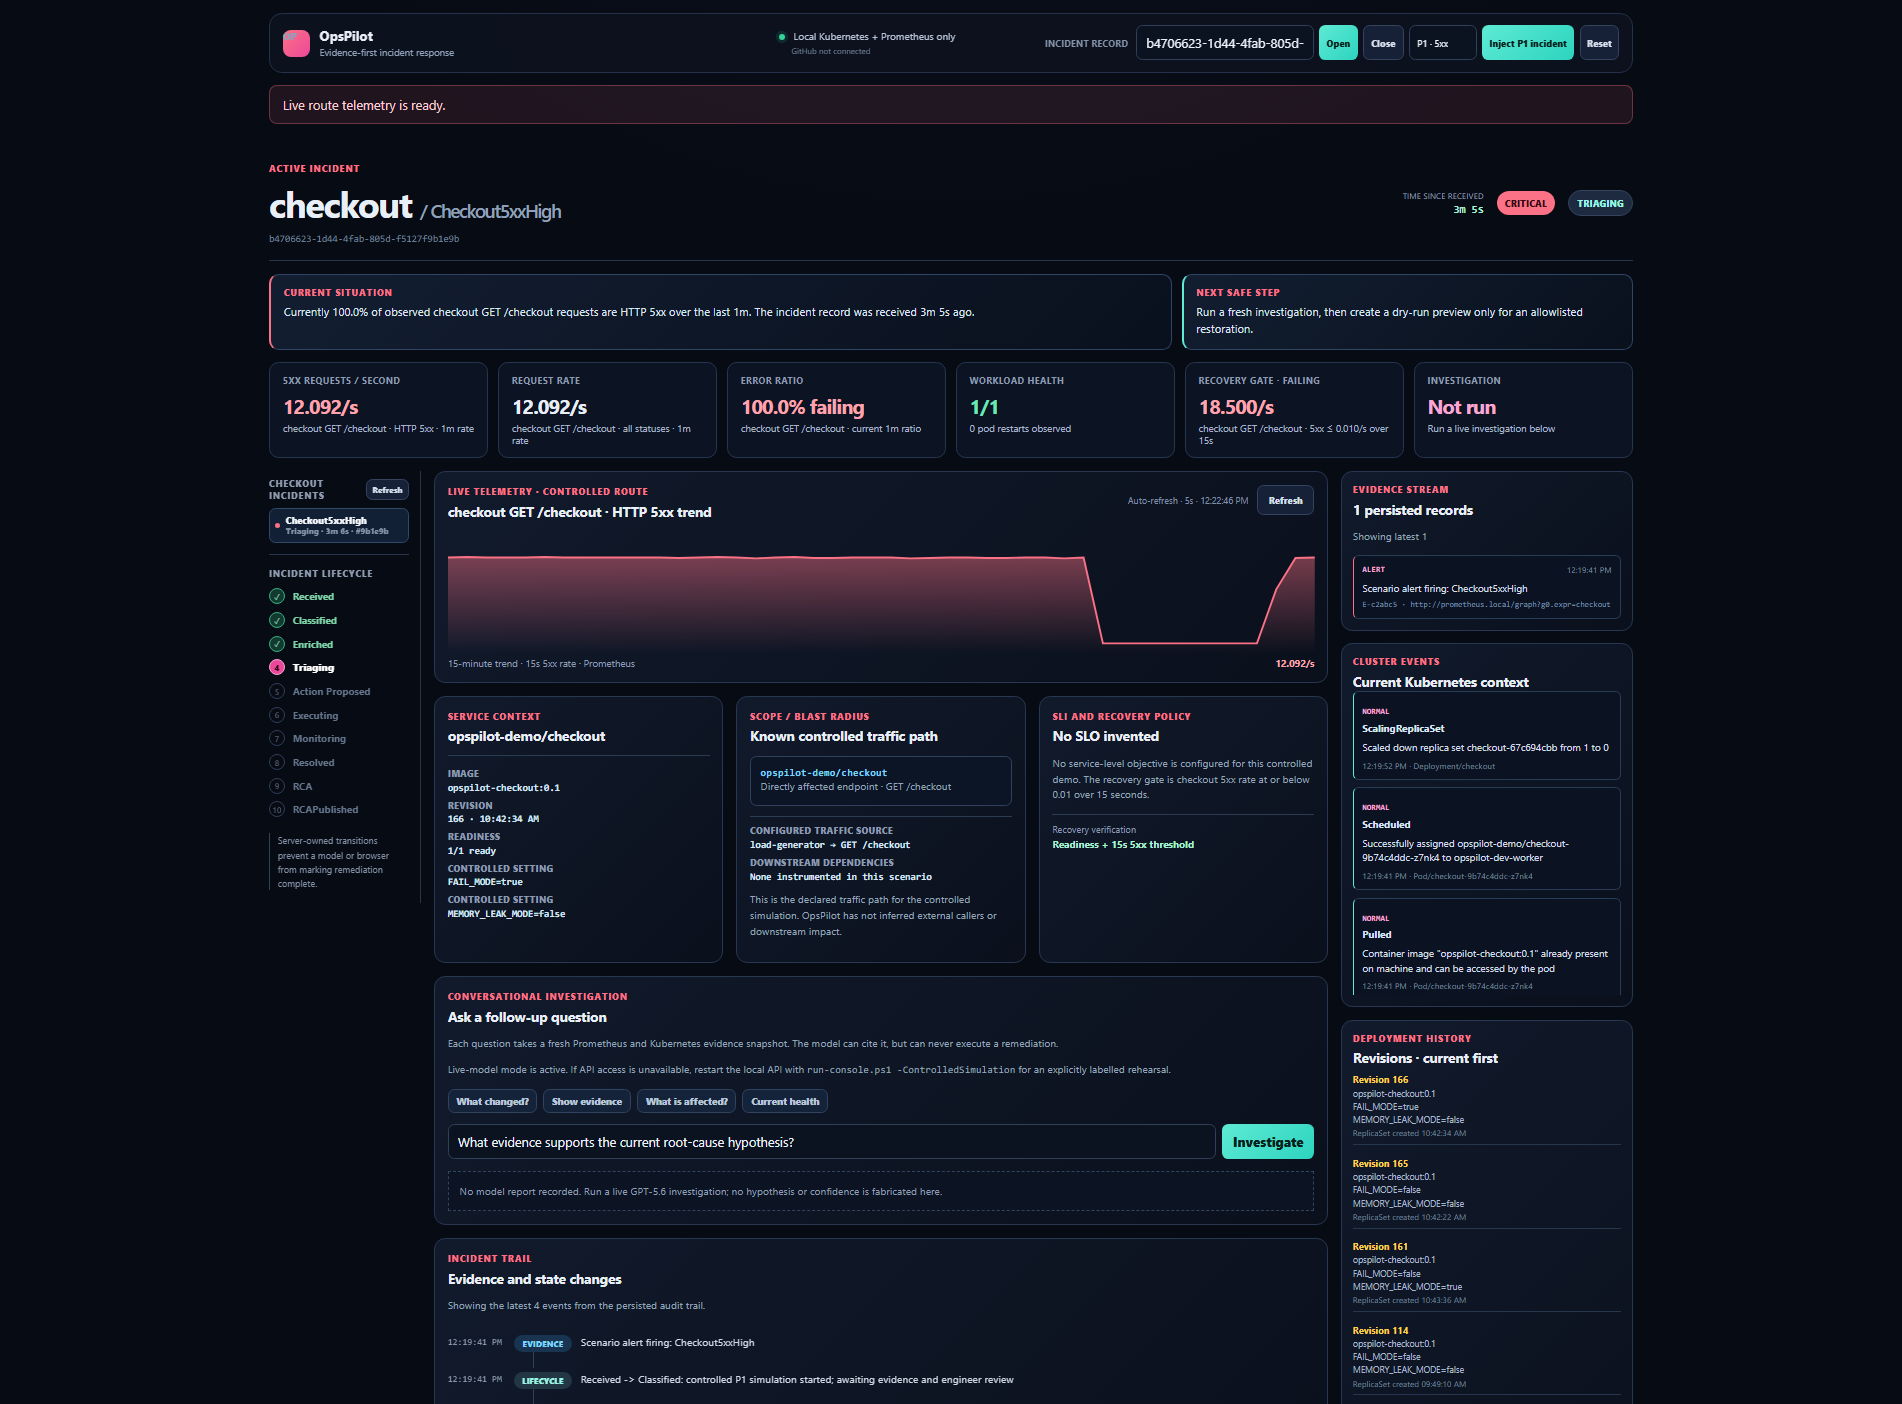This screenshot has width=1902, height=1404.
Task: Click the LIFECYCLE tag in incident trail
Action: coord(542,1381)
